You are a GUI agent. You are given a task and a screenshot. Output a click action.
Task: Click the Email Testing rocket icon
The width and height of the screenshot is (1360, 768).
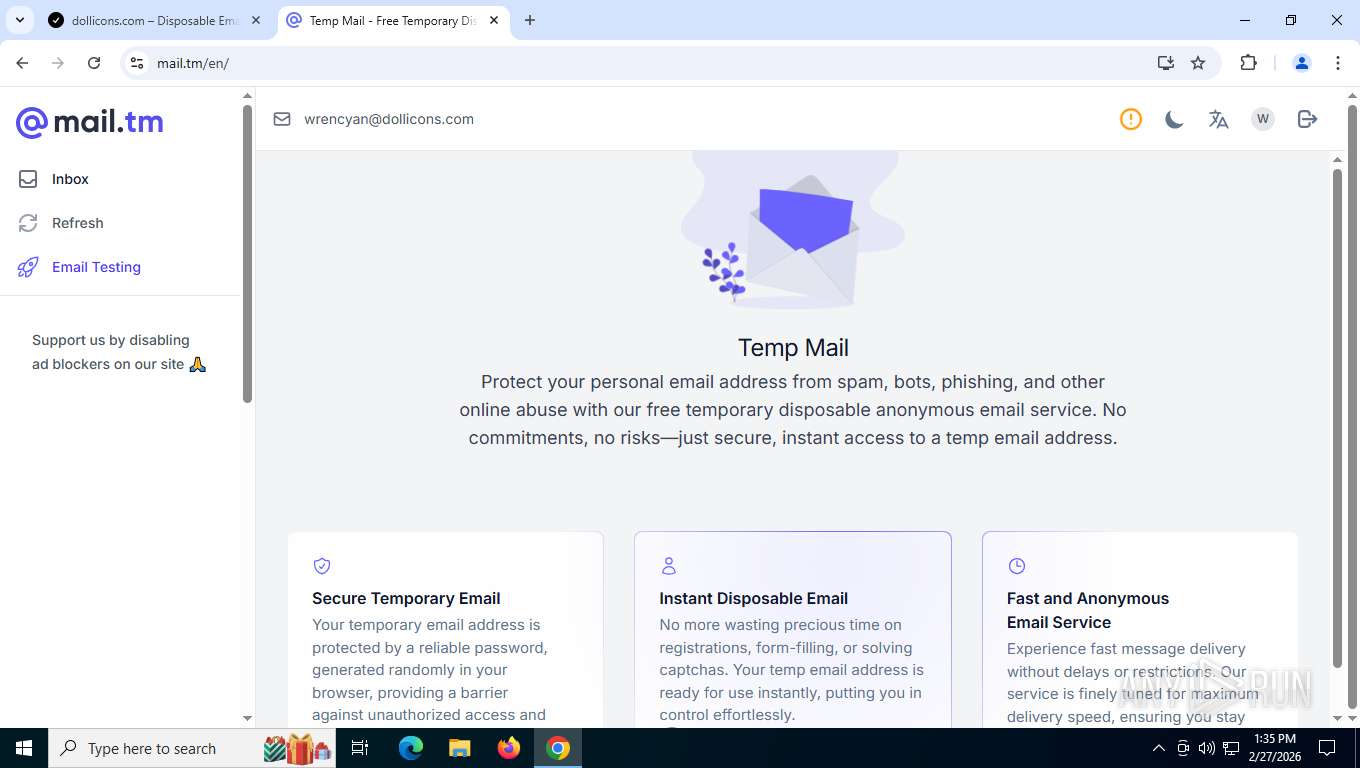coord(28,267)
